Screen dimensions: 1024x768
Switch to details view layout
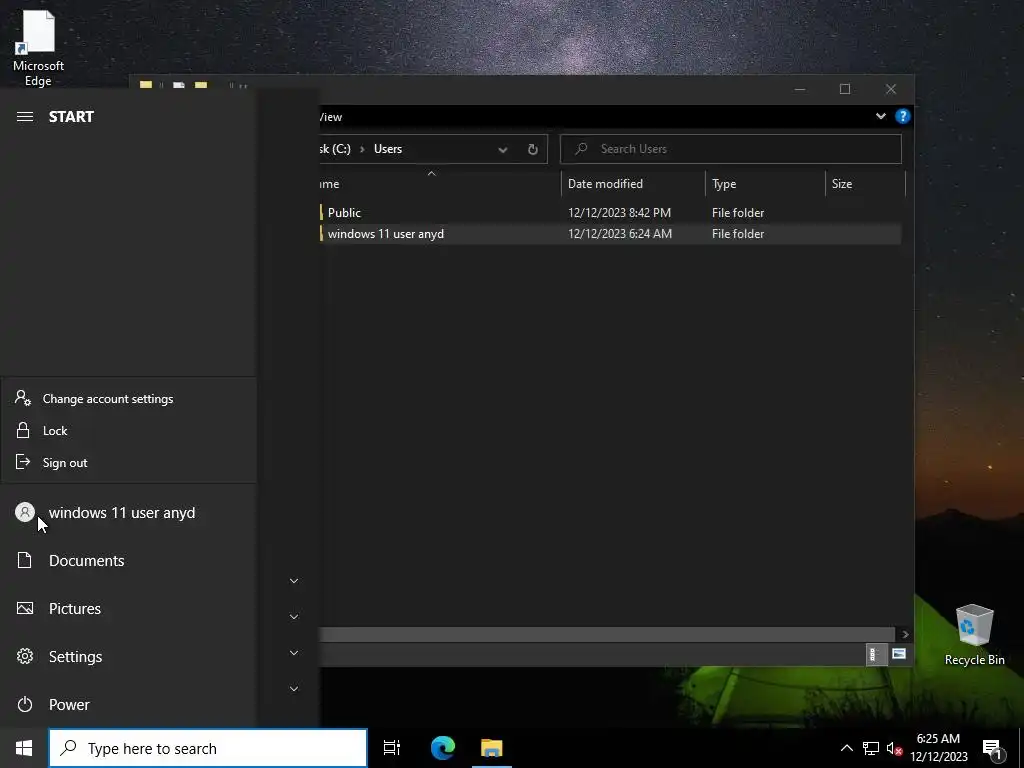coord(875,654)
